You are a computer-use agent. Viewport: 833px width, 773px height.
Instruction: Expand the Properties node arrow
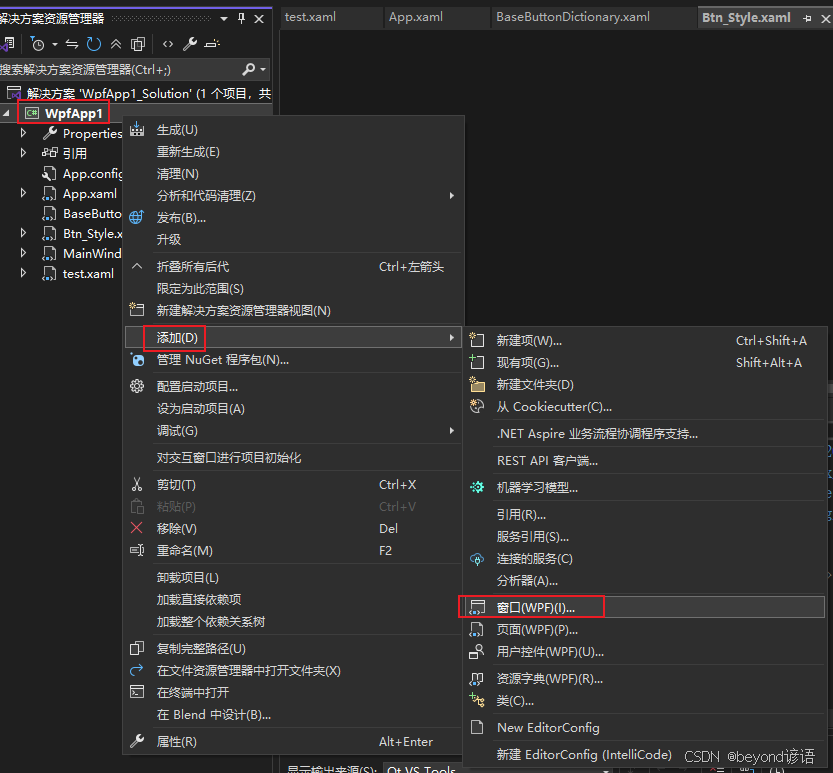click(23, 133)
